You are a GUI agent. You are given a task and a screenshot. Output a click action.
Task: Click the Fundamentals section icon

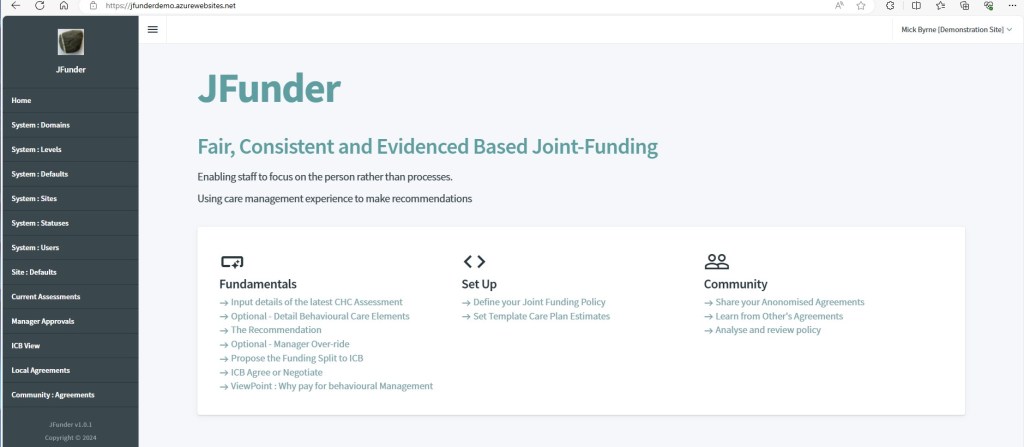[231, 262]
